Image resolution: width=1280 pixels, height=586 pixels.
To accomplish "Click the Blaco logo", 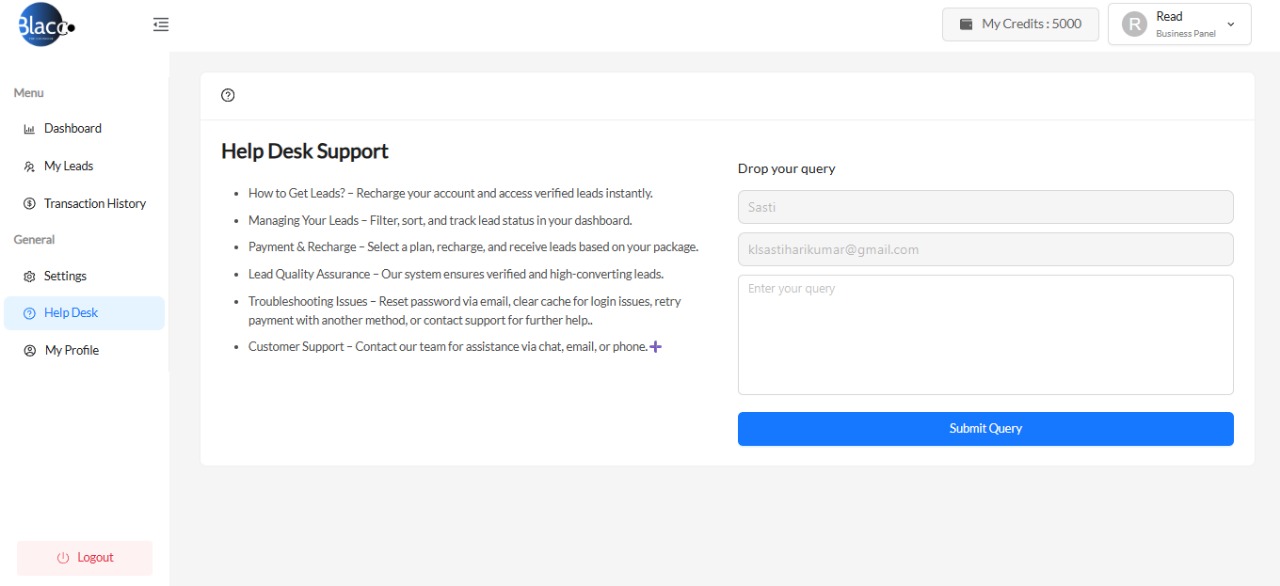I will pos(46,25).
